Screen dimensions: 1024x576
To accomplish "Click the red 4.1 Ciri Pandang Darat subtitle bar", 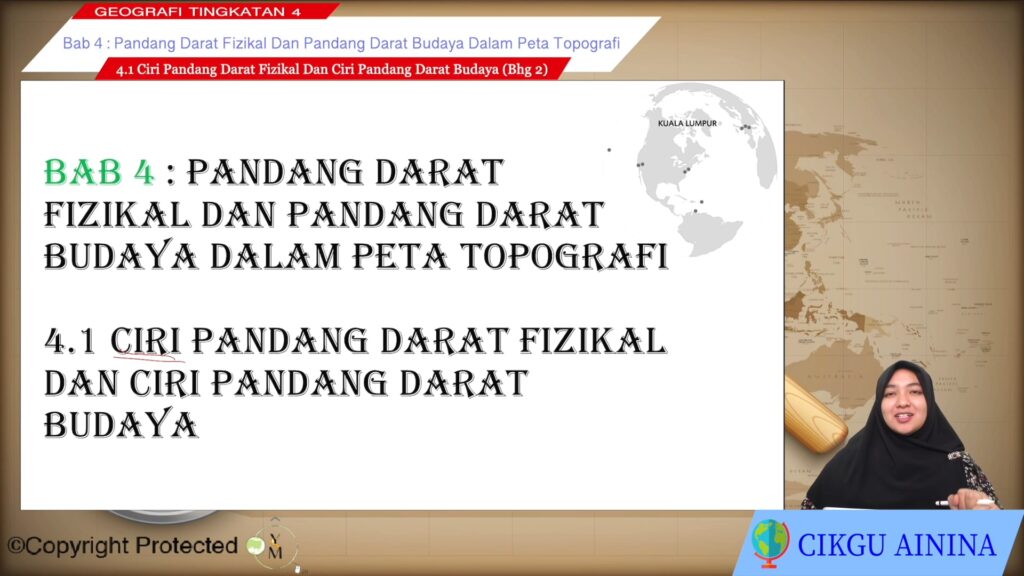I will [x=332, y=69].
